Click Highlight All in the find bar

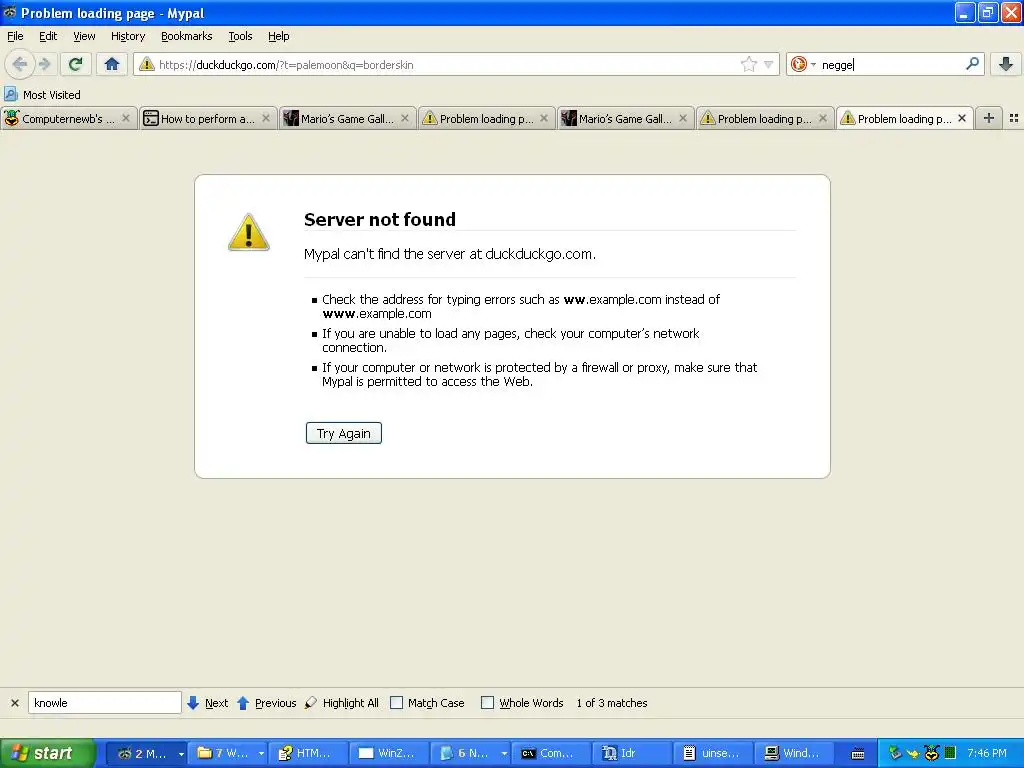pyautogui.click(x=342, y=703)
